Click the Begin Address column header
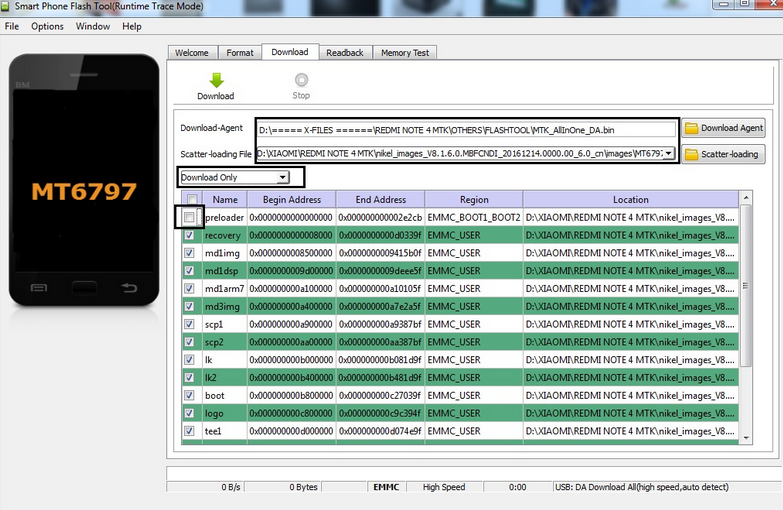This screenshot has width=783, height=510. pos(292,199)
